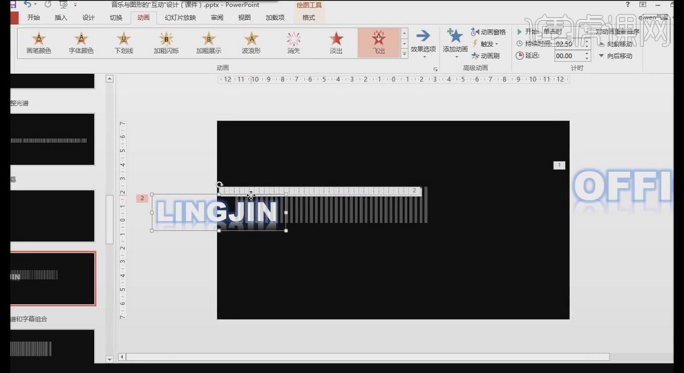Open ribbon display options button

pos(643,4)
